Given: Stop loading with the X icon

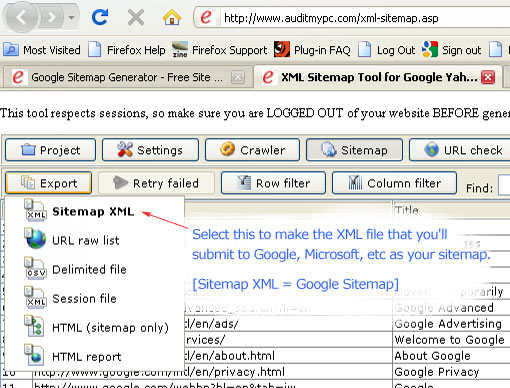Looking at the screenshot, I should point(136,17).
